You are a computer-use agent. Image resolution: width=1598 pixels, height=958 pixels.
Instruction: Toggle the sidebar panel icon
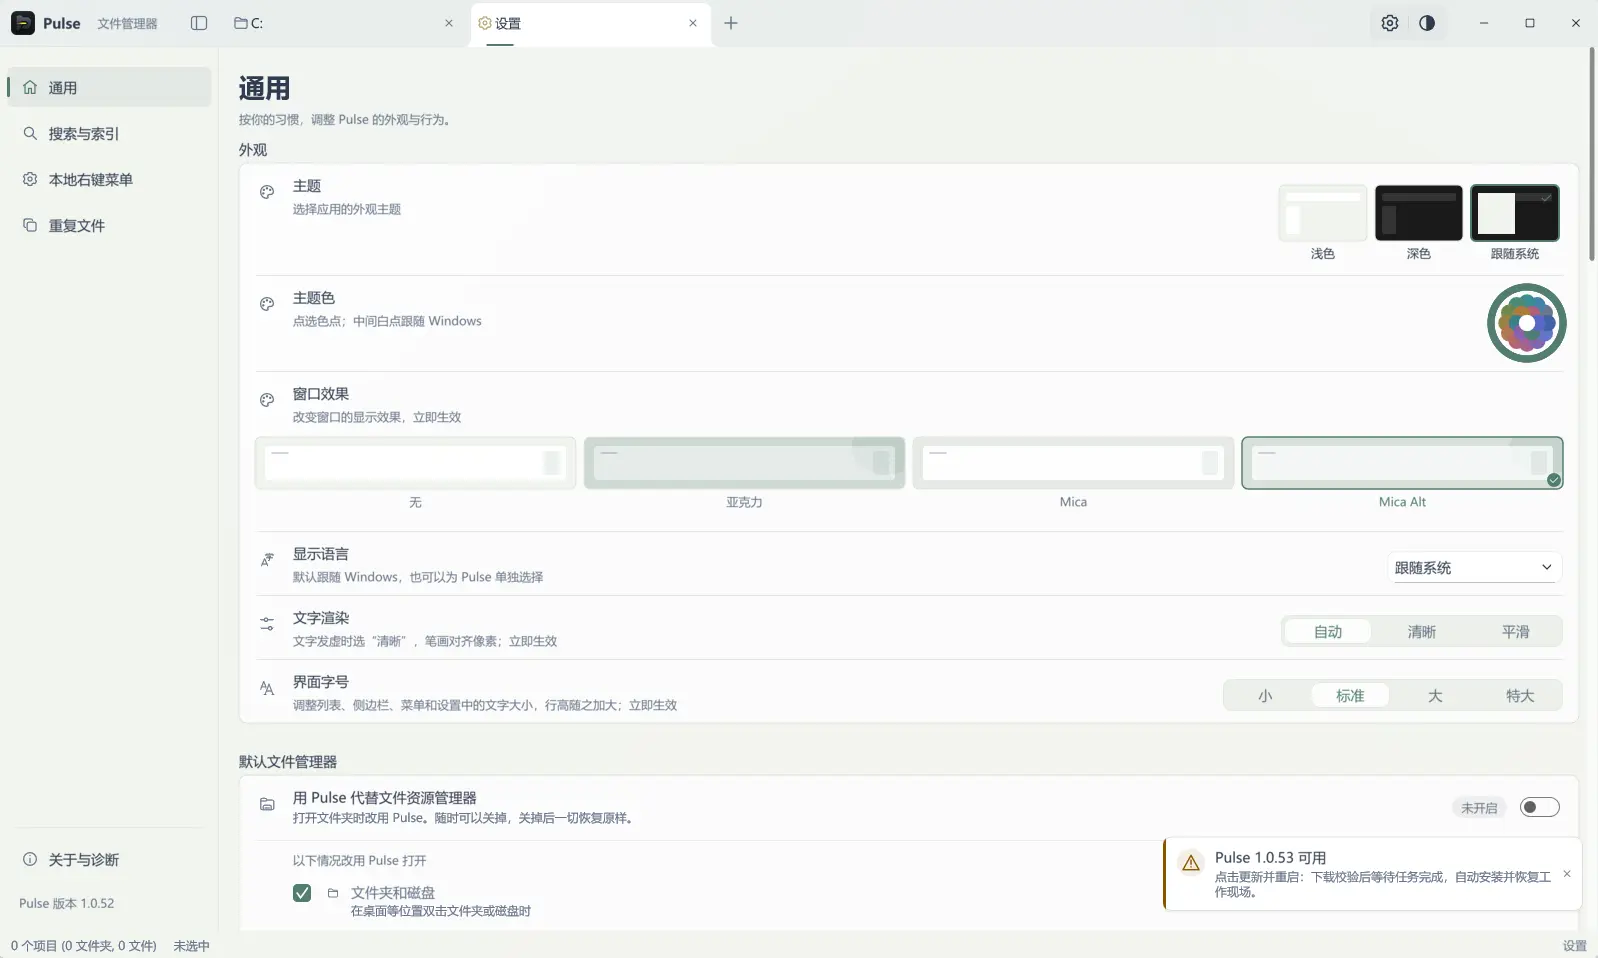[199, 23]
